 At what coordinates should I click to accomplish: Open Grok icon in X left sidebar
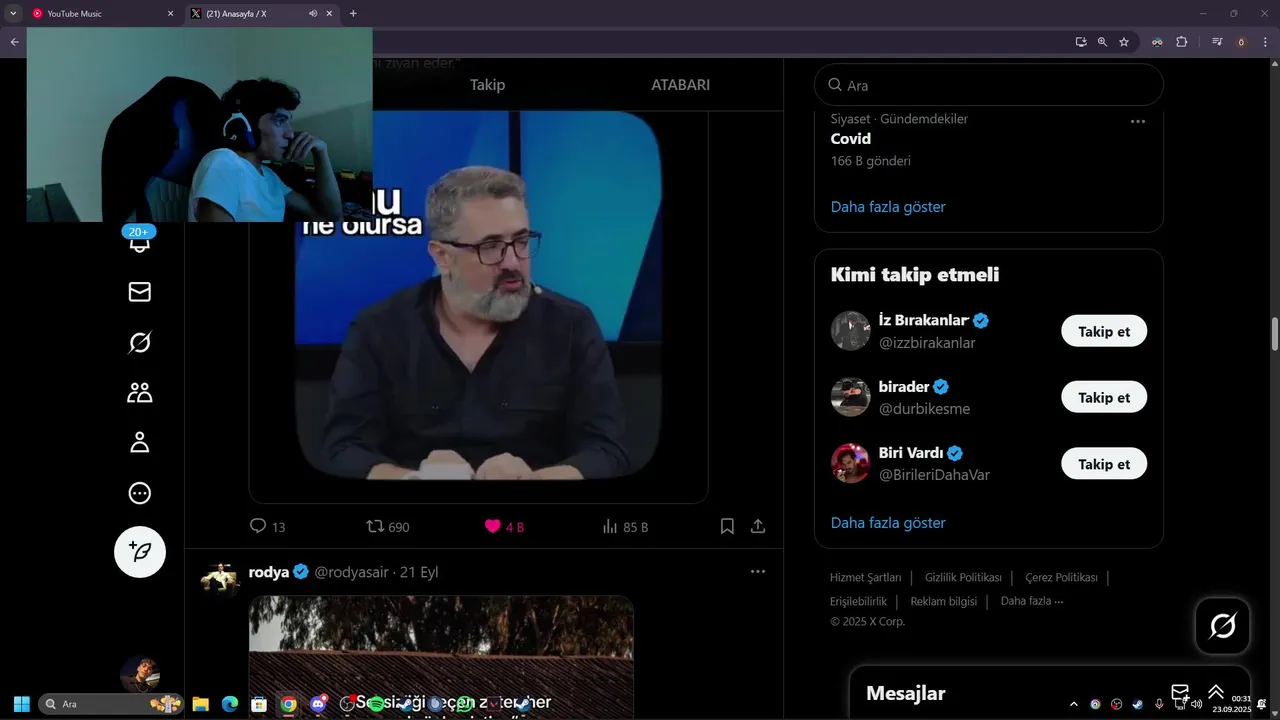[x=140, y=343]
